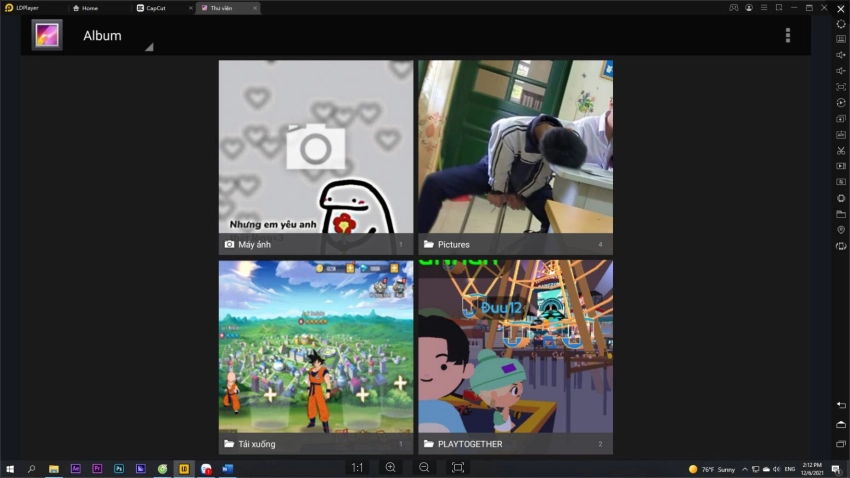
Task: Expand the system tray hidden icons chevron
Action: coord(744,468)
